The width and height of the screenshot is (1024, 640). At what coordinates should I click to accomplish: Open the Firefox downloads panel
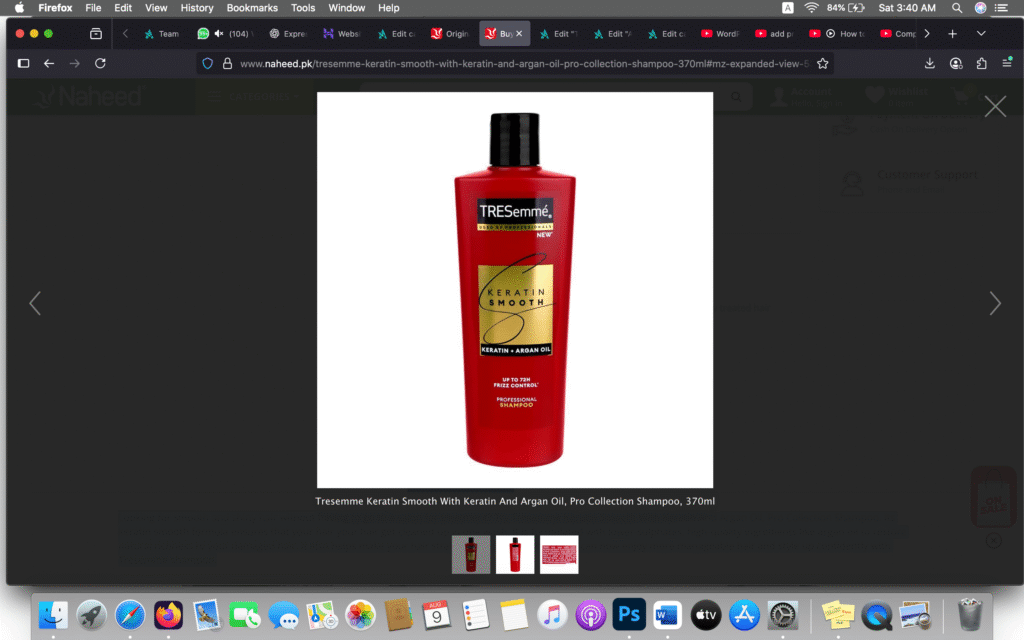pos(930,63)
